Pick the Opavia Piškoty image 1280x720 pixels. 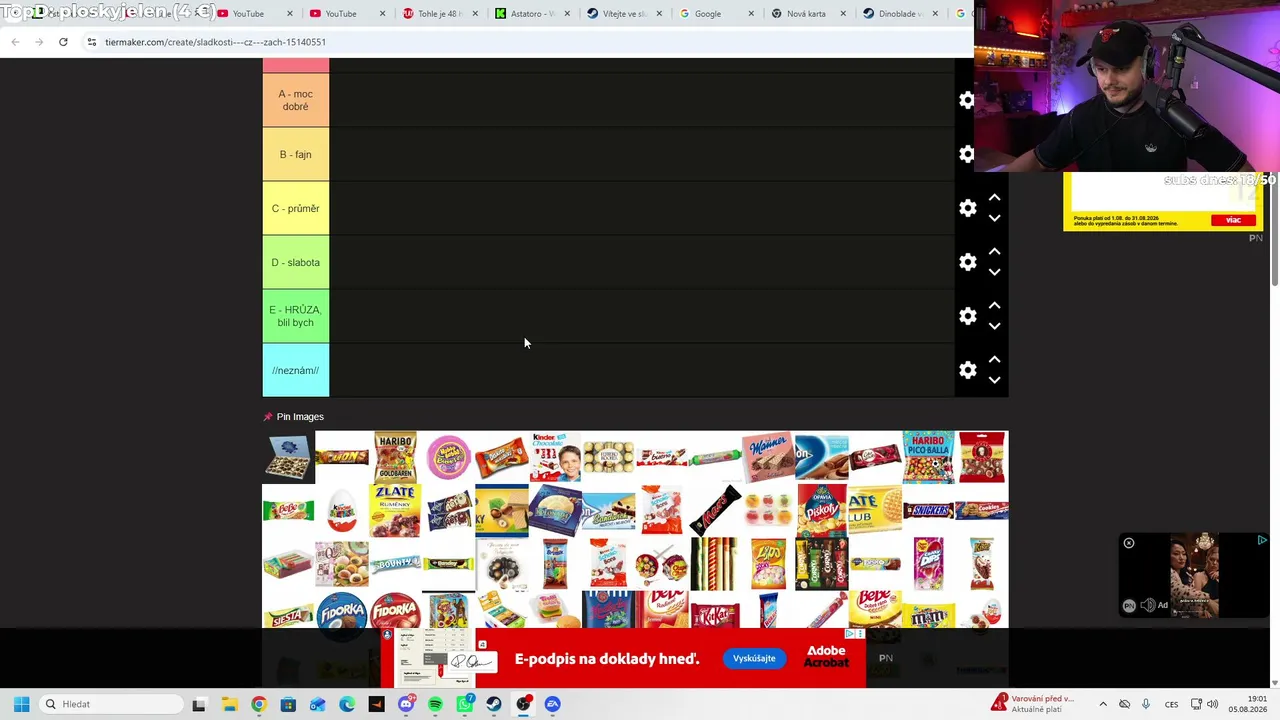point(822,511)
